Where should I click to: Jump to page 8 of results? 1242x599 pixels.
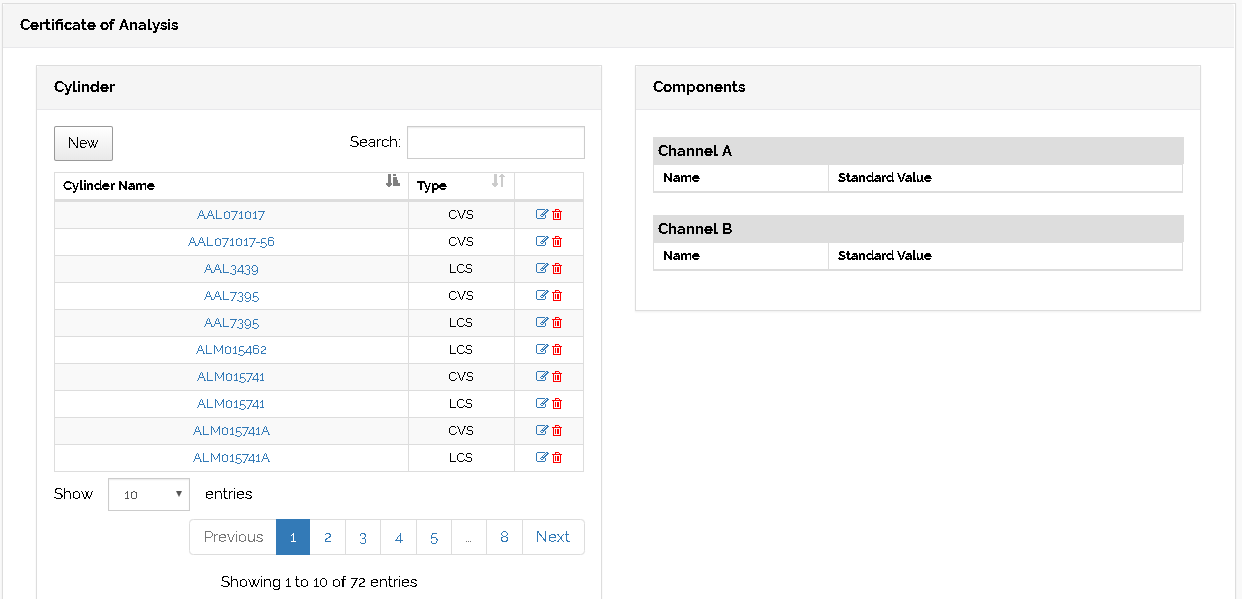pos(504,537)
